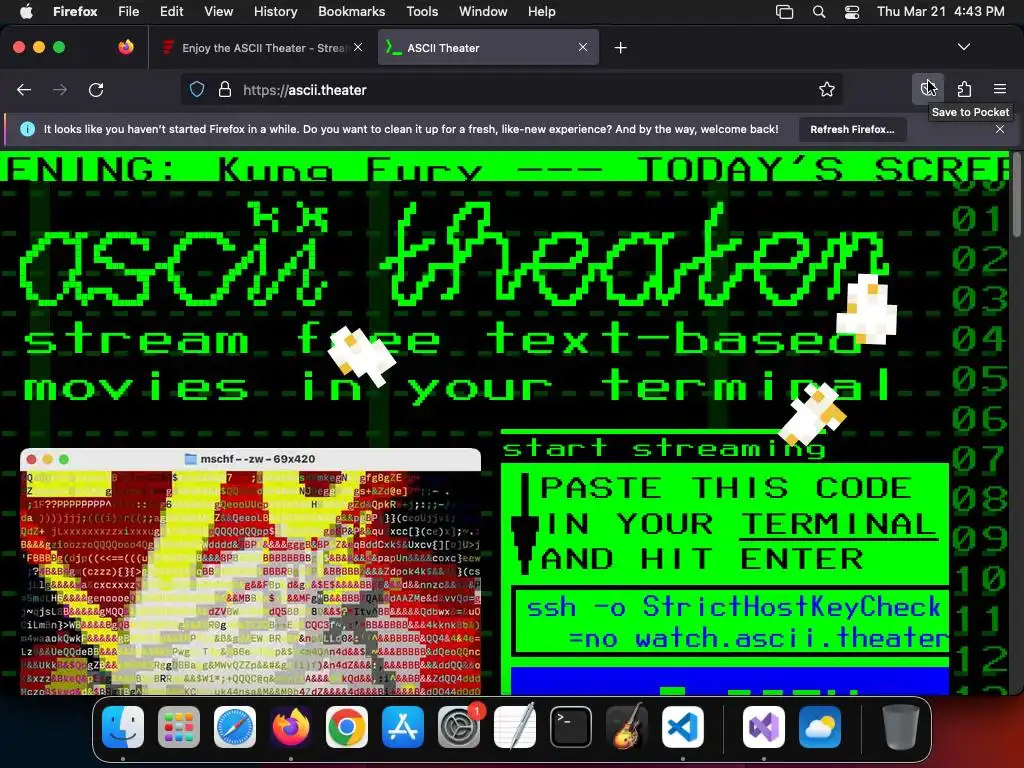Image resolution: width=1024 pixels, height=768 pixels.
Task: Open Firefox hamburger application menu
Action: (x=1000, y=89)
